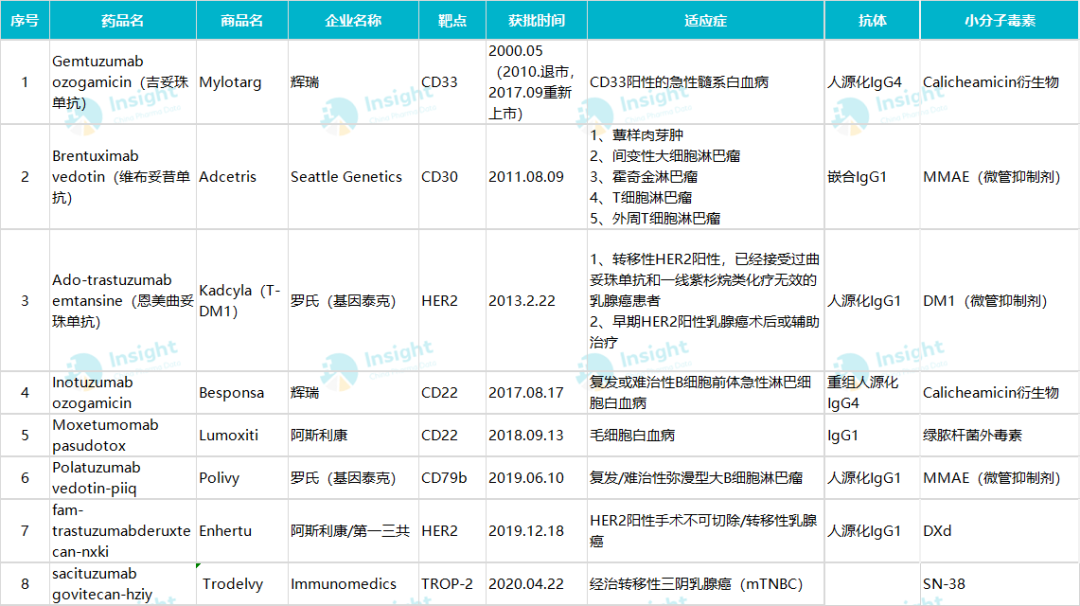Viewport: 1080px width, 606px height.
Task: Click the Trodelvy trade name cell
Action: (x=242, y=584)
